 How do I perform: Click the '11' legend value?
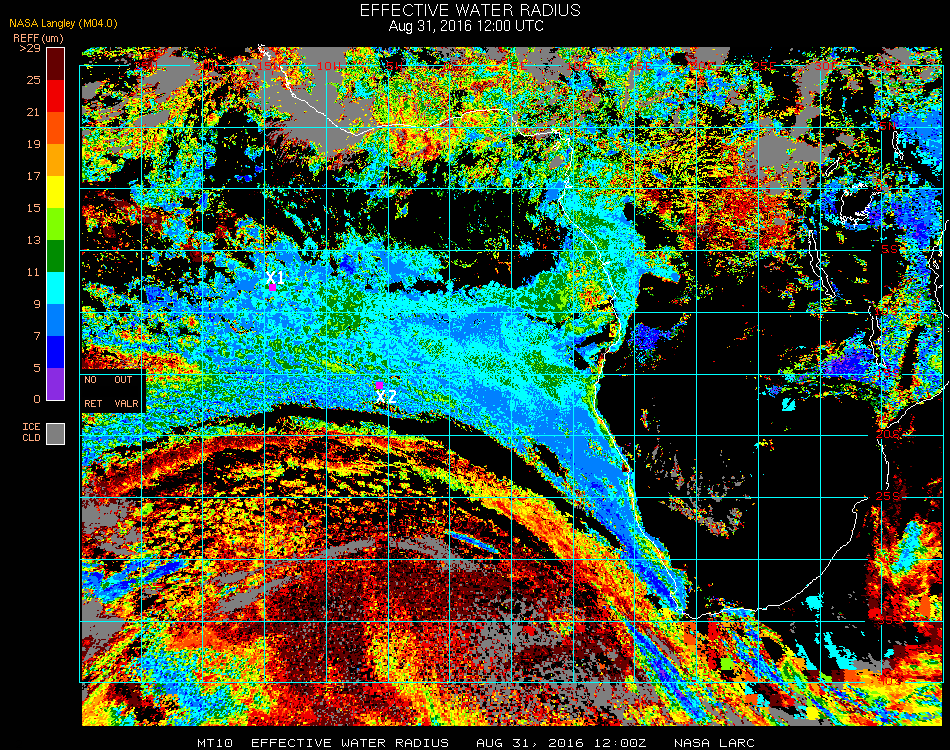click(33, 272)
